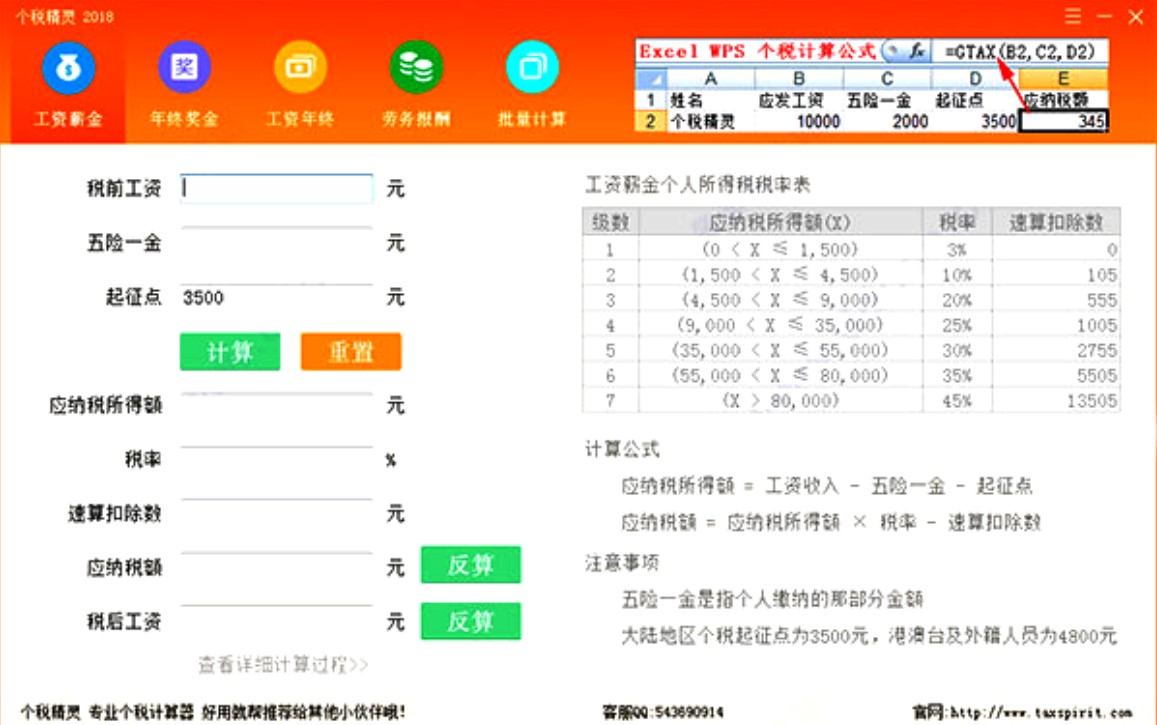
Task: Select the 20% rate cell in tax table
Action: coord(957,300)
